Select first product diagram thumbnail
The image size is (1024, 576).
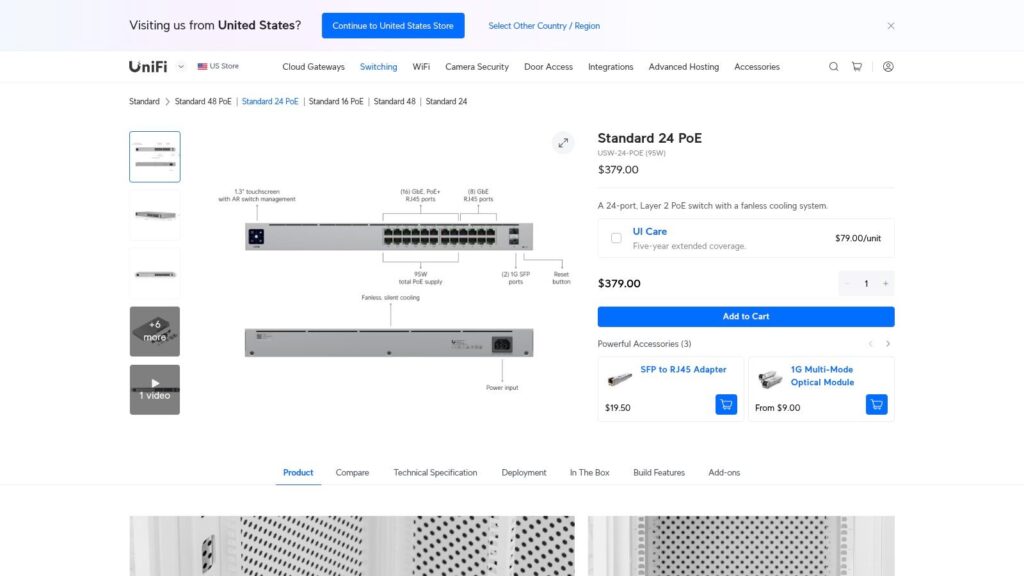(155, 157)
